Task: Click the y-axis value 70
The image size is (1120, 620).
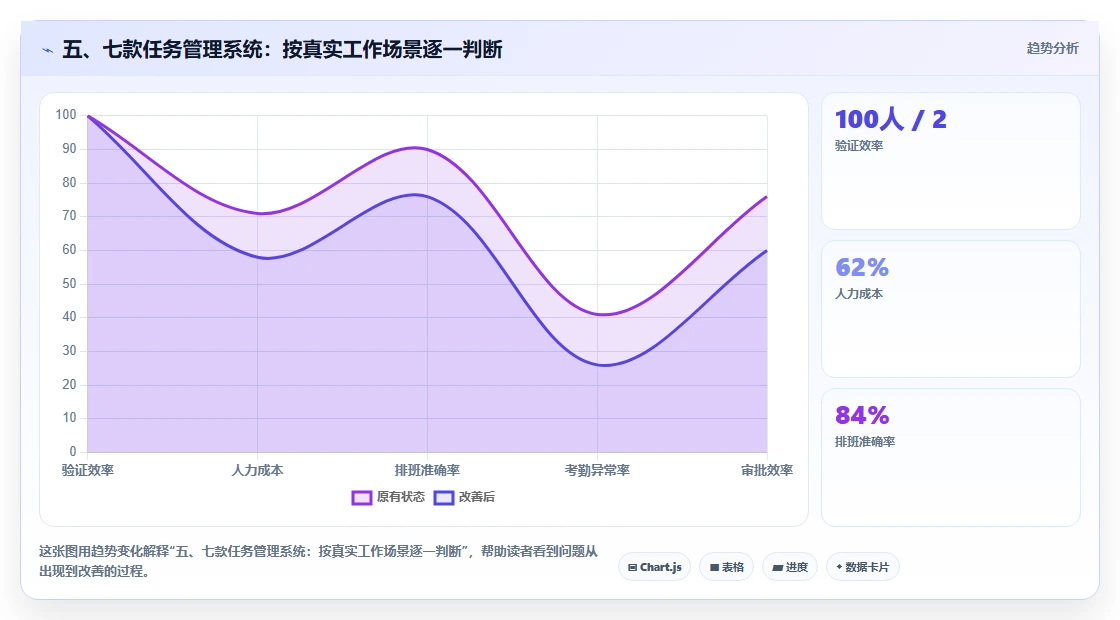Action: click(69, 216)
